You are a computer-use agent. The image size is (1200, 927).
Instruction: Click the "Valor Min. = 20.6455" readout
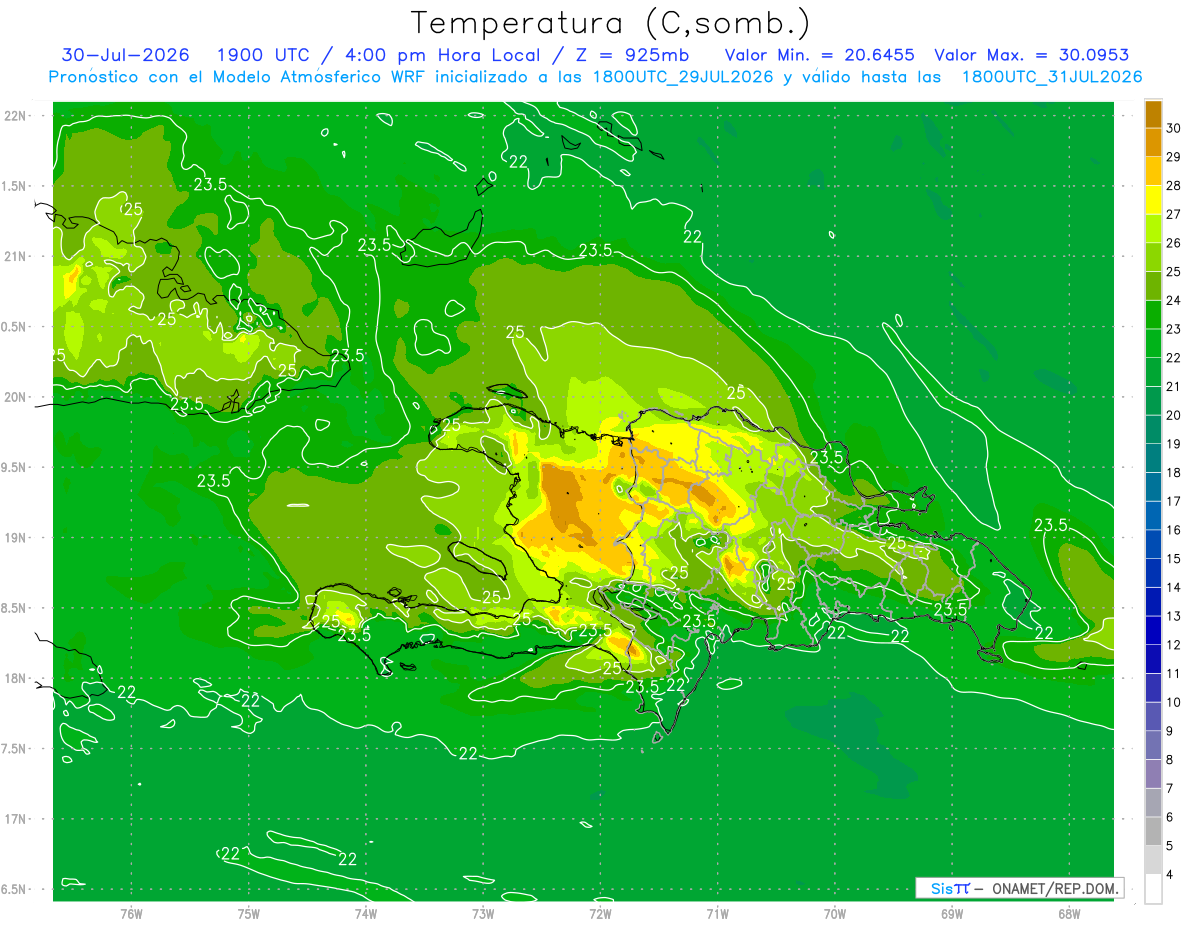coord(819,55)
